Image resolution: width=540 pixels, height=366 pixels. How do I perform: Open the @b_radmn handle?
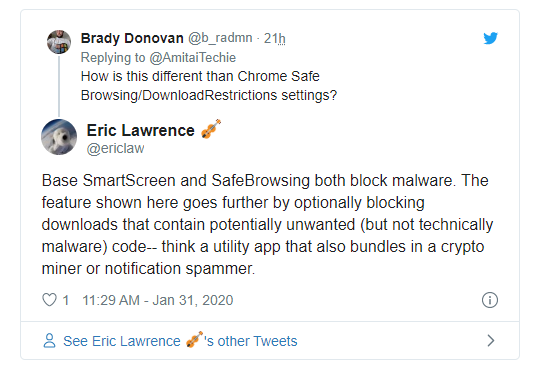click(220, 38)
